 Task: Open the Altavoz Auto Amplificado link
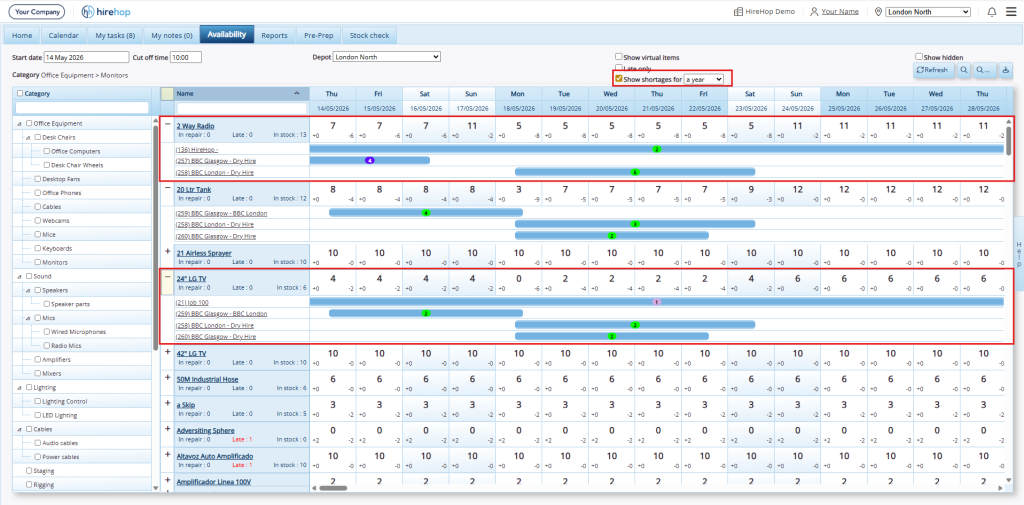tap(215, 456)
